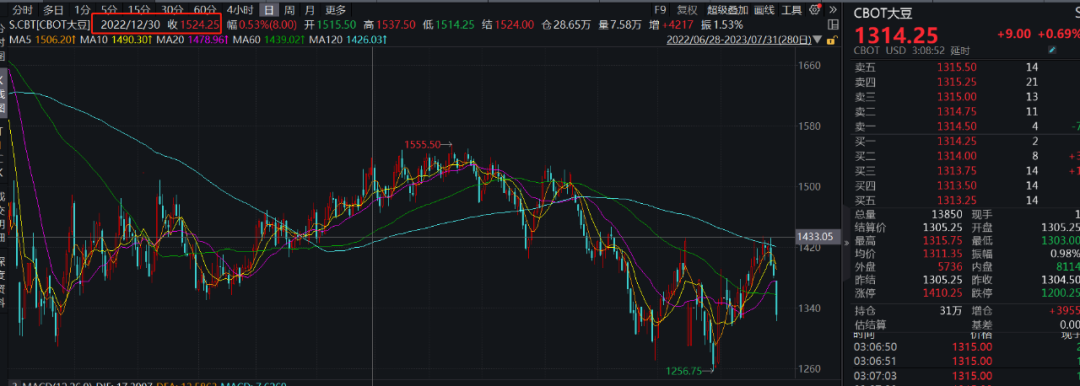Screen dimensions: 1080x386
Task: Open the 复权 adjustment dropdown
Action: (x=687, y=10)
